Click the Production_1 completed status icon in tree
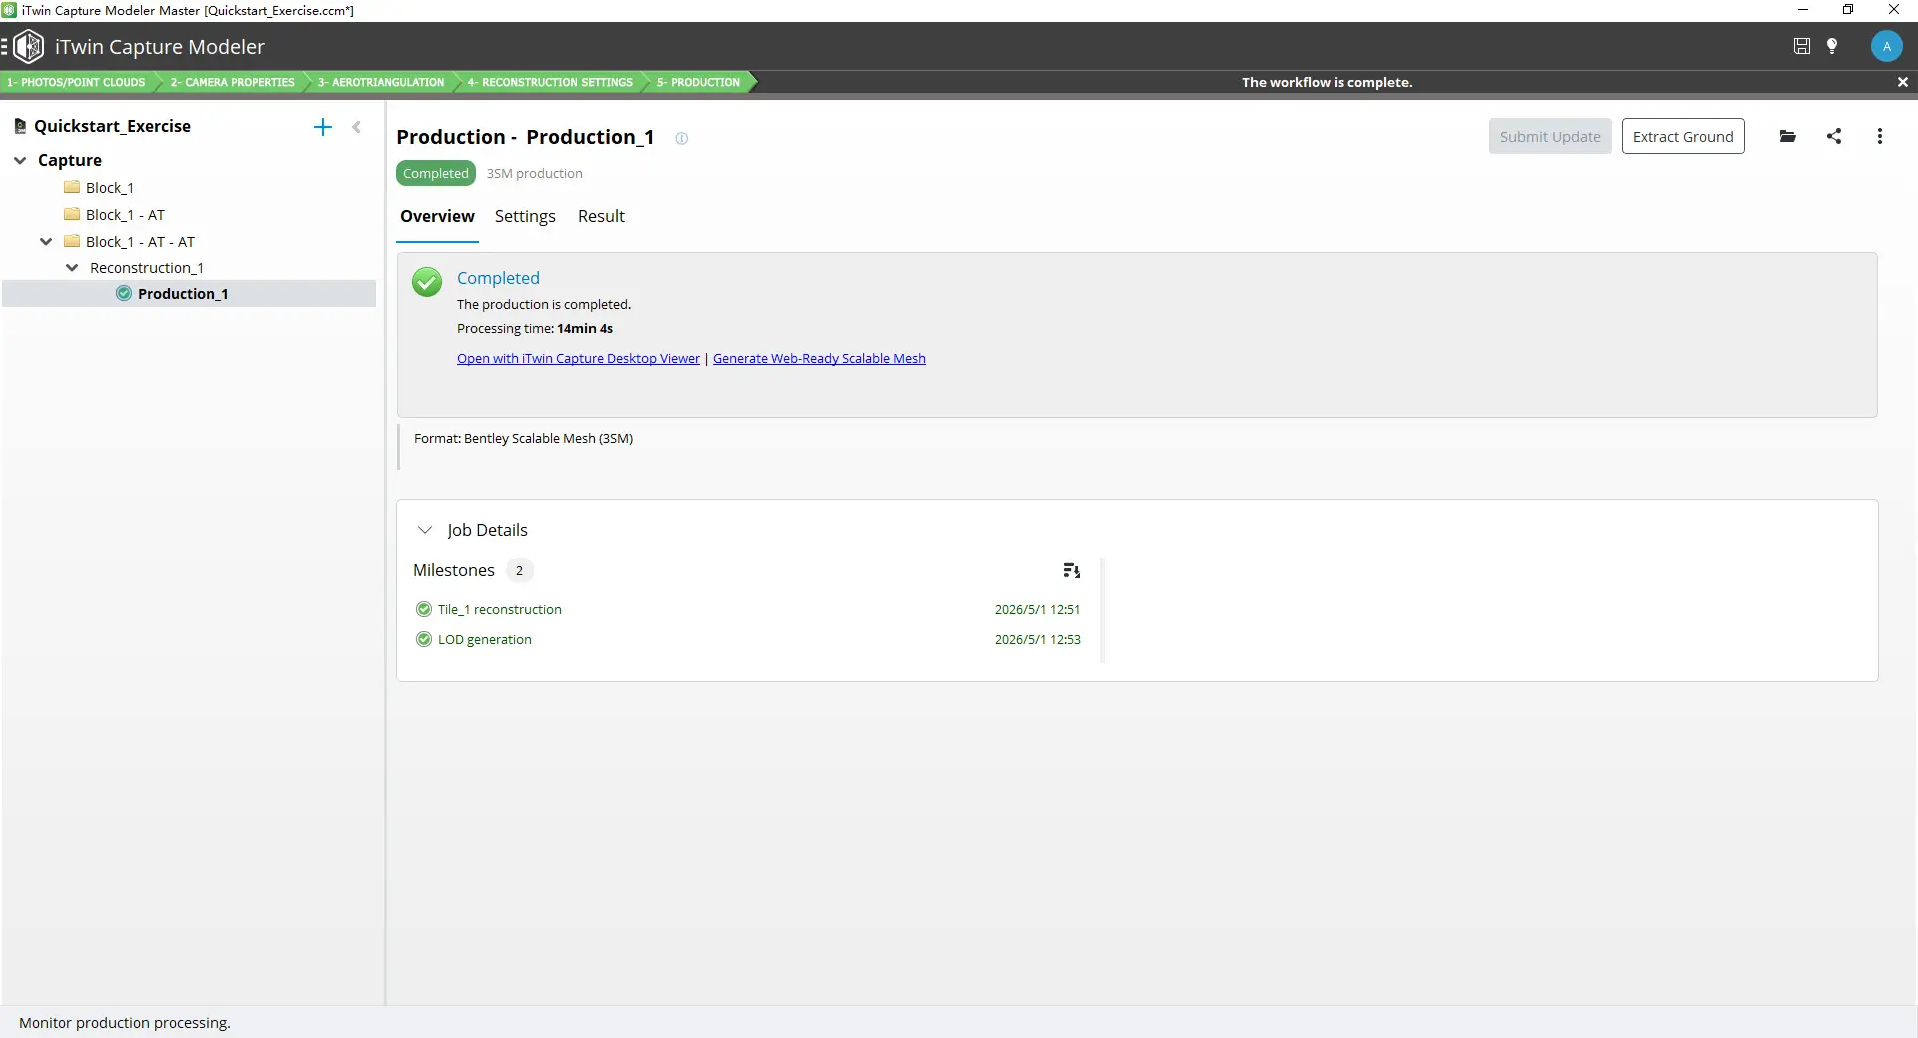The height and width of the screenshot is (1038, 1918). click(124, 293)
